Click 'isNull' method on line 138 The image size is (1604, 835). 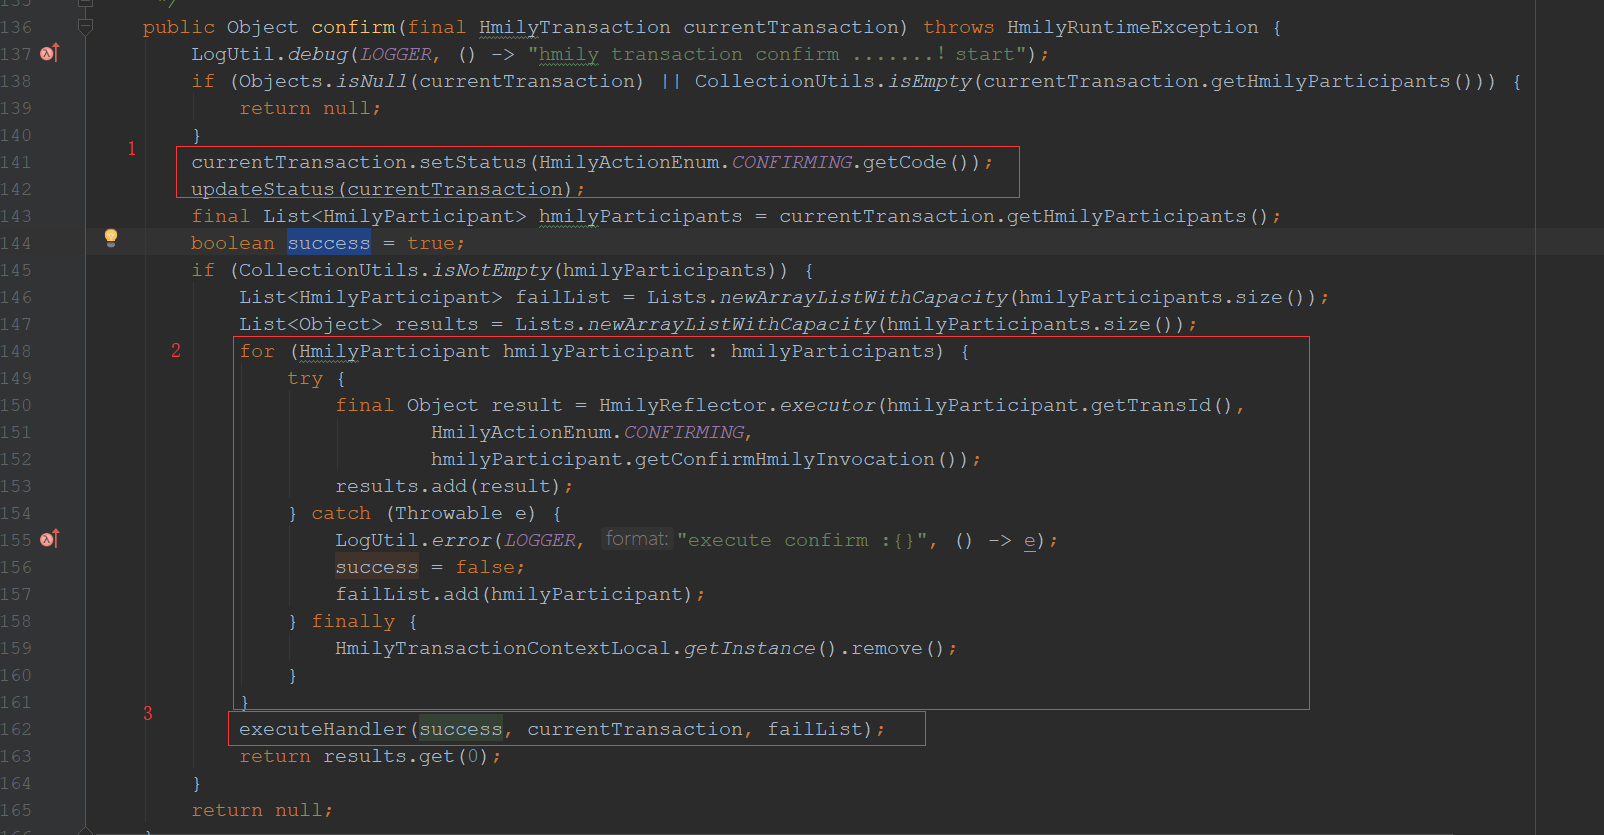[371, 81]
